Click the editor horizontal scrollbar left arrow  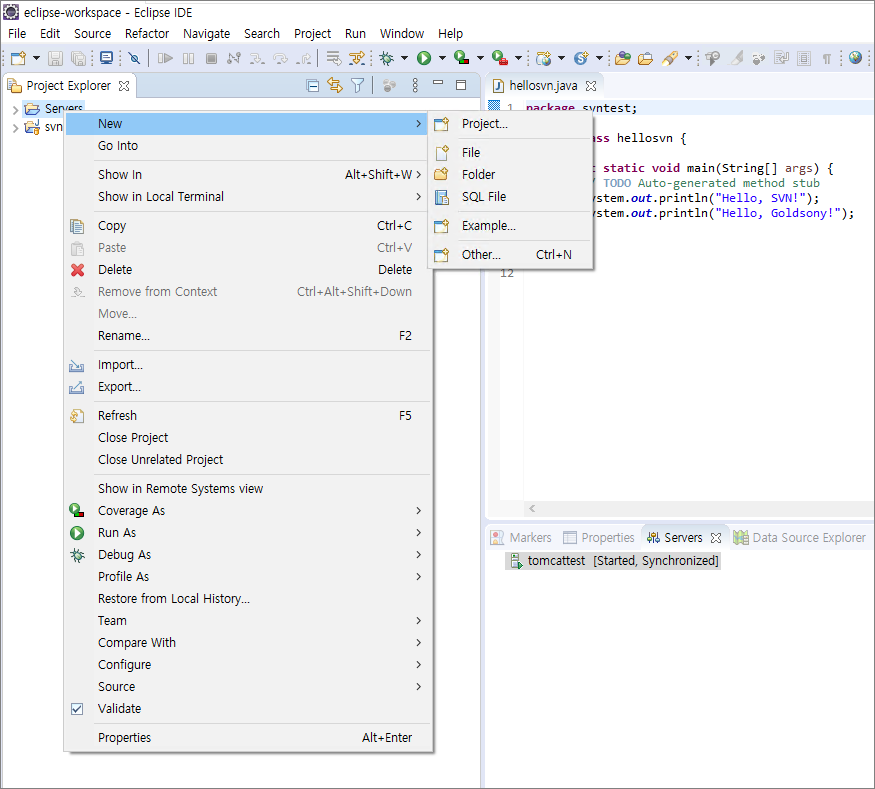532,508
